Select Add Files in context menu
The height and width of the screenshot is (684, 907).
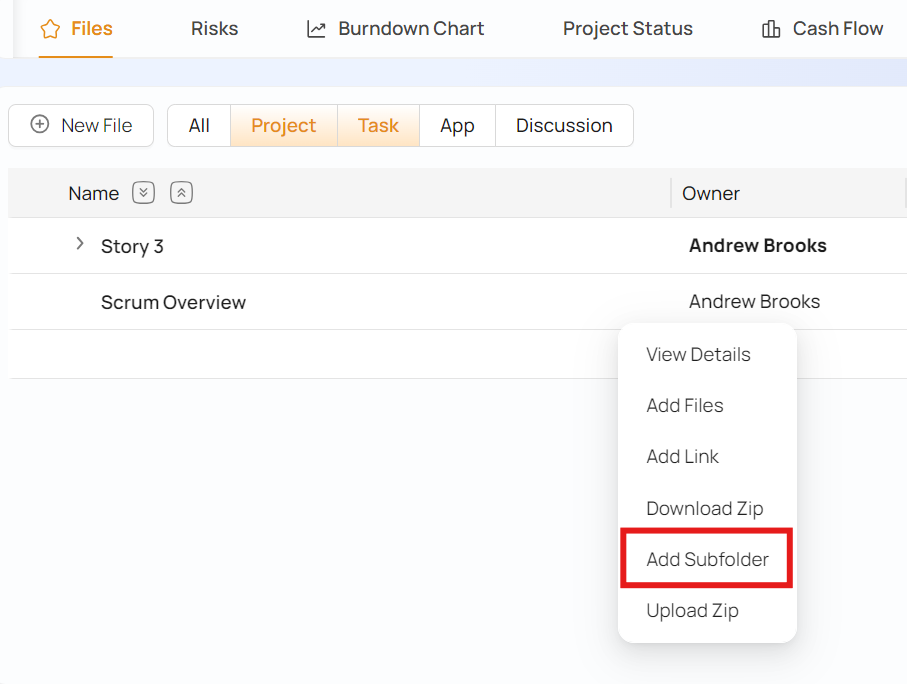(685, 405)
